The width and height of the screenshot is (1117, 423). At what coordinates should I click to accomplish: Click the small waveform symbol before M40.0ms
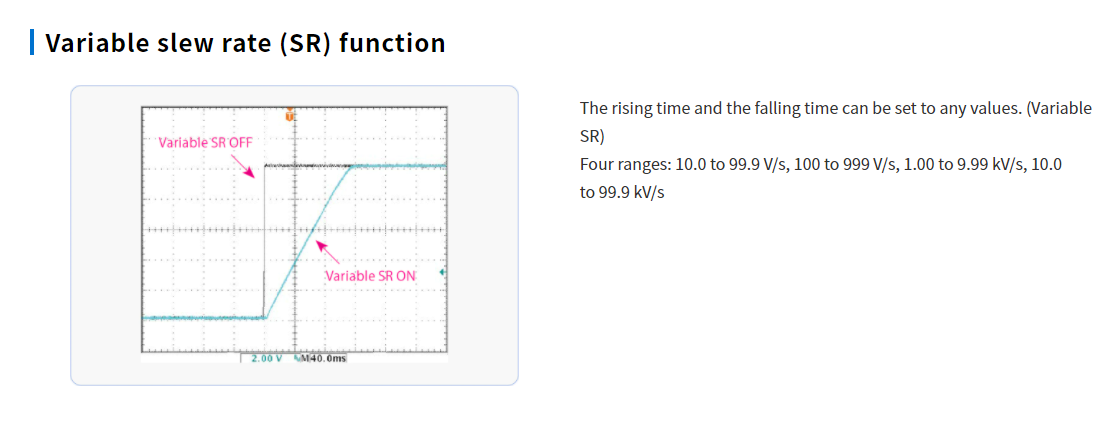[x=297, y=357]
